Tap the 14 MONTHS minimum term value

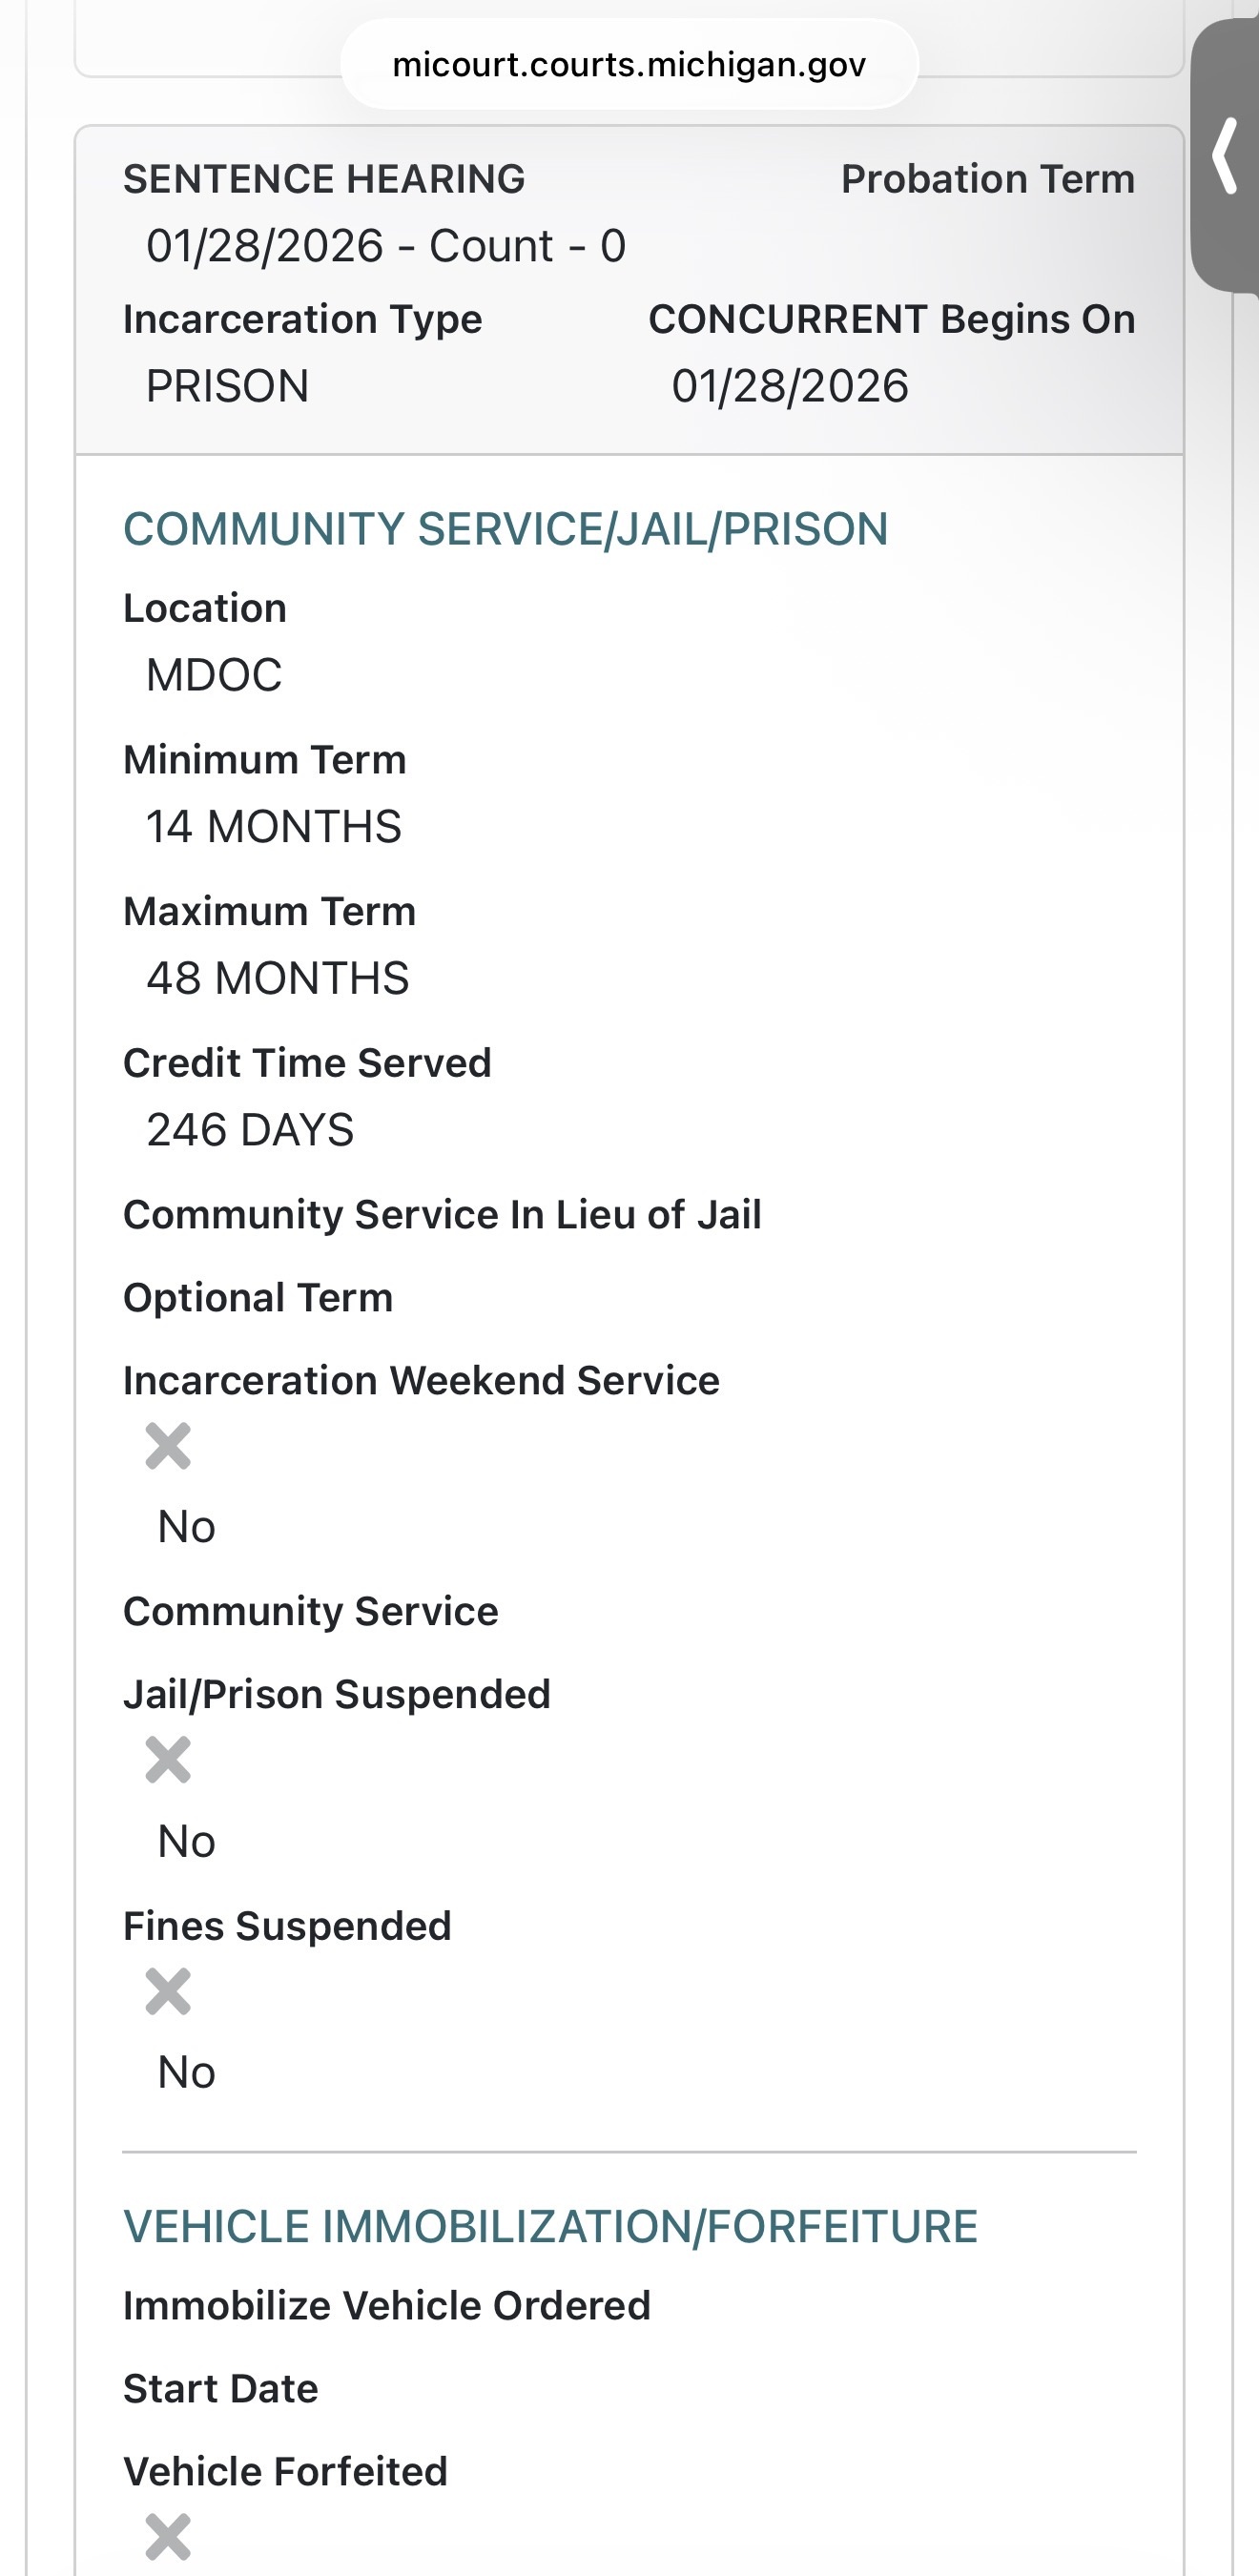[273, 827]
